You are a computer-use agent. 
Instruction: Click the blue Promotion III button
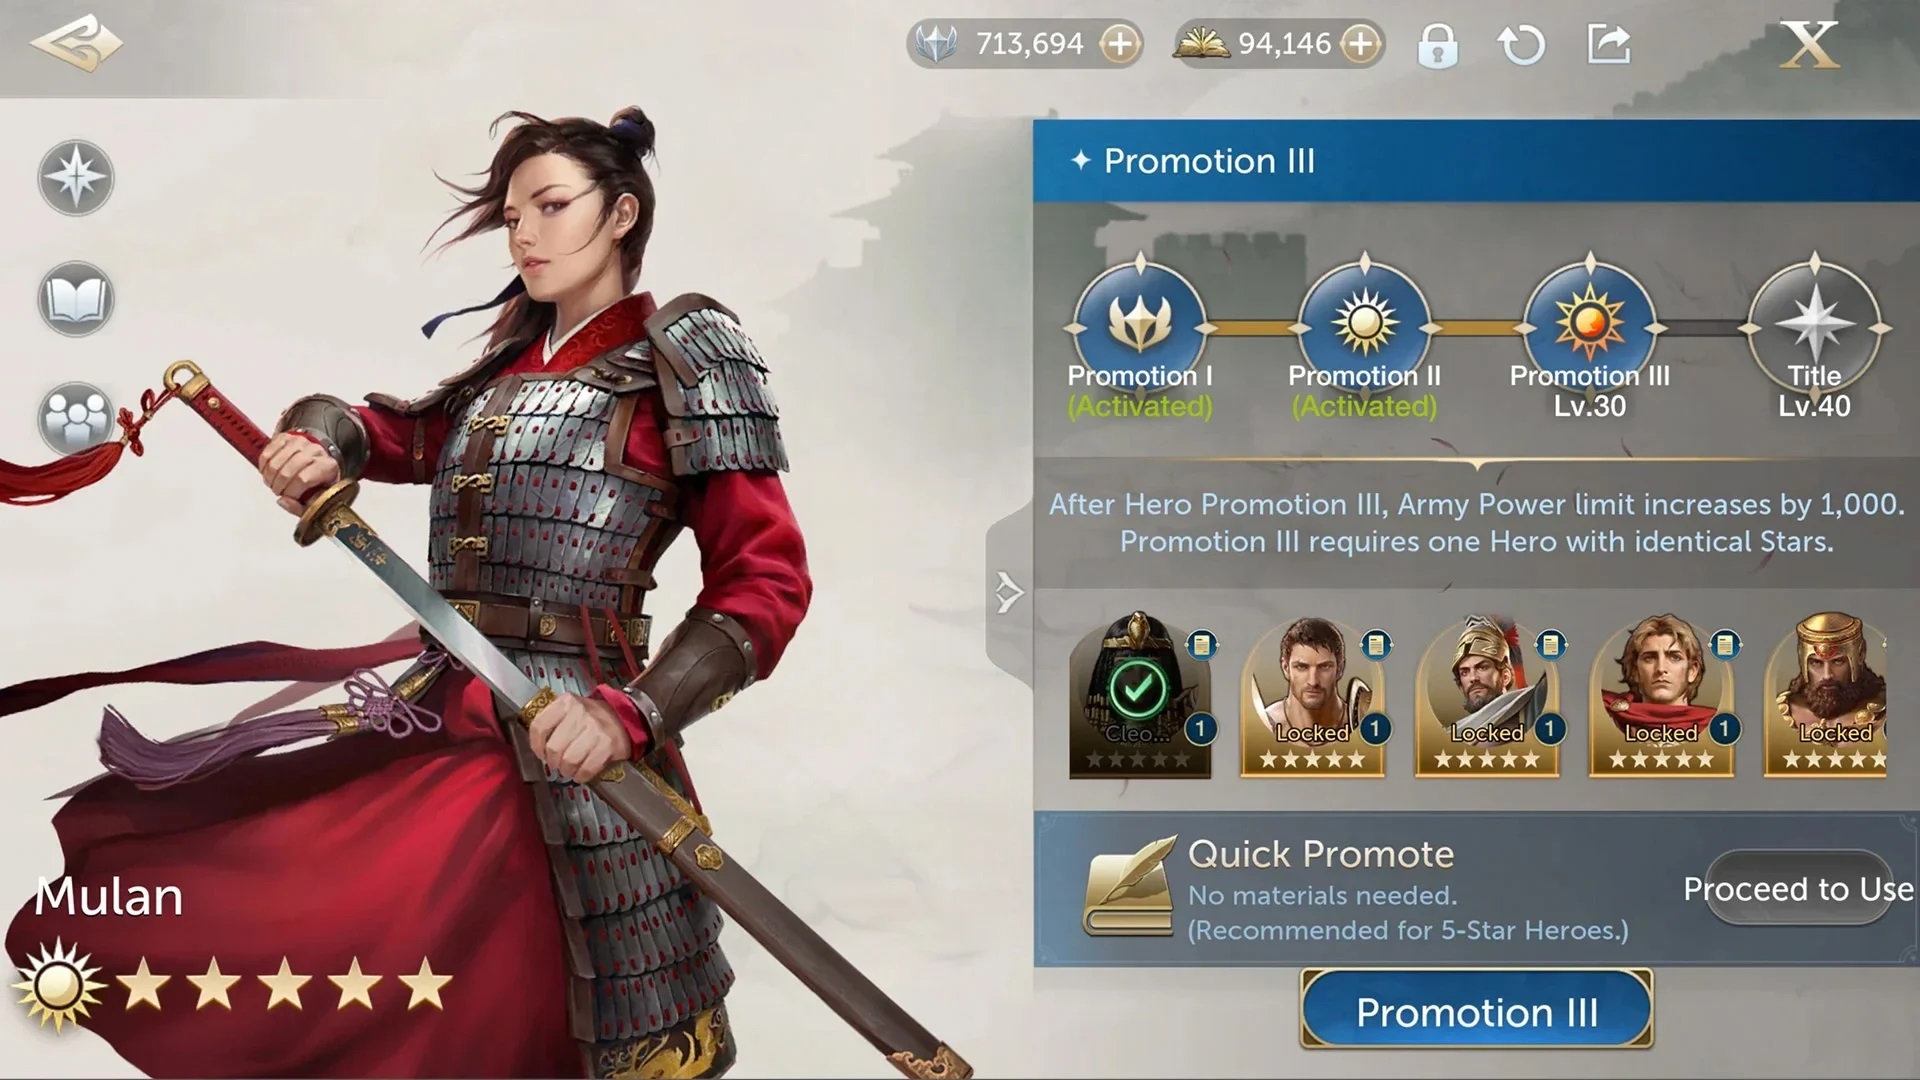coord(1476,1011)
